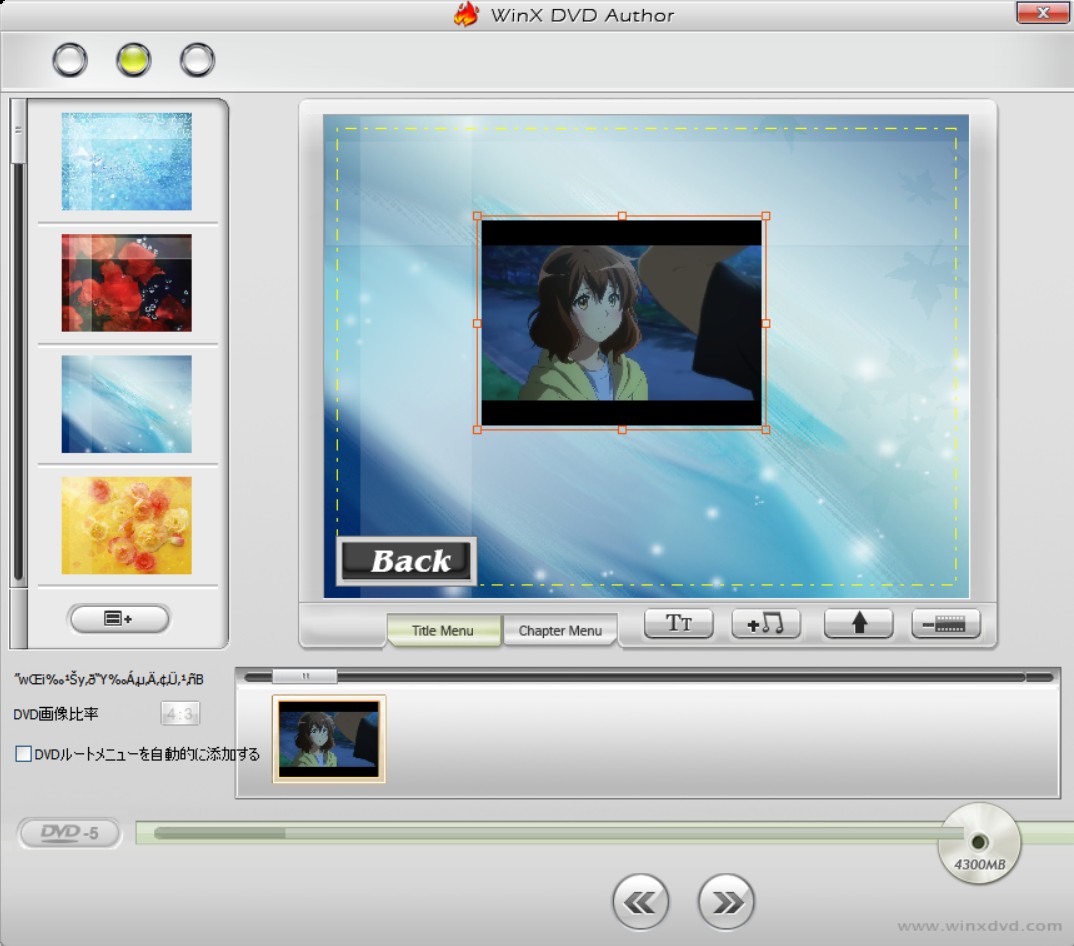Go to the previous step with back arrows
Viewport: 1074px width, 946px height.
[640, 901]
